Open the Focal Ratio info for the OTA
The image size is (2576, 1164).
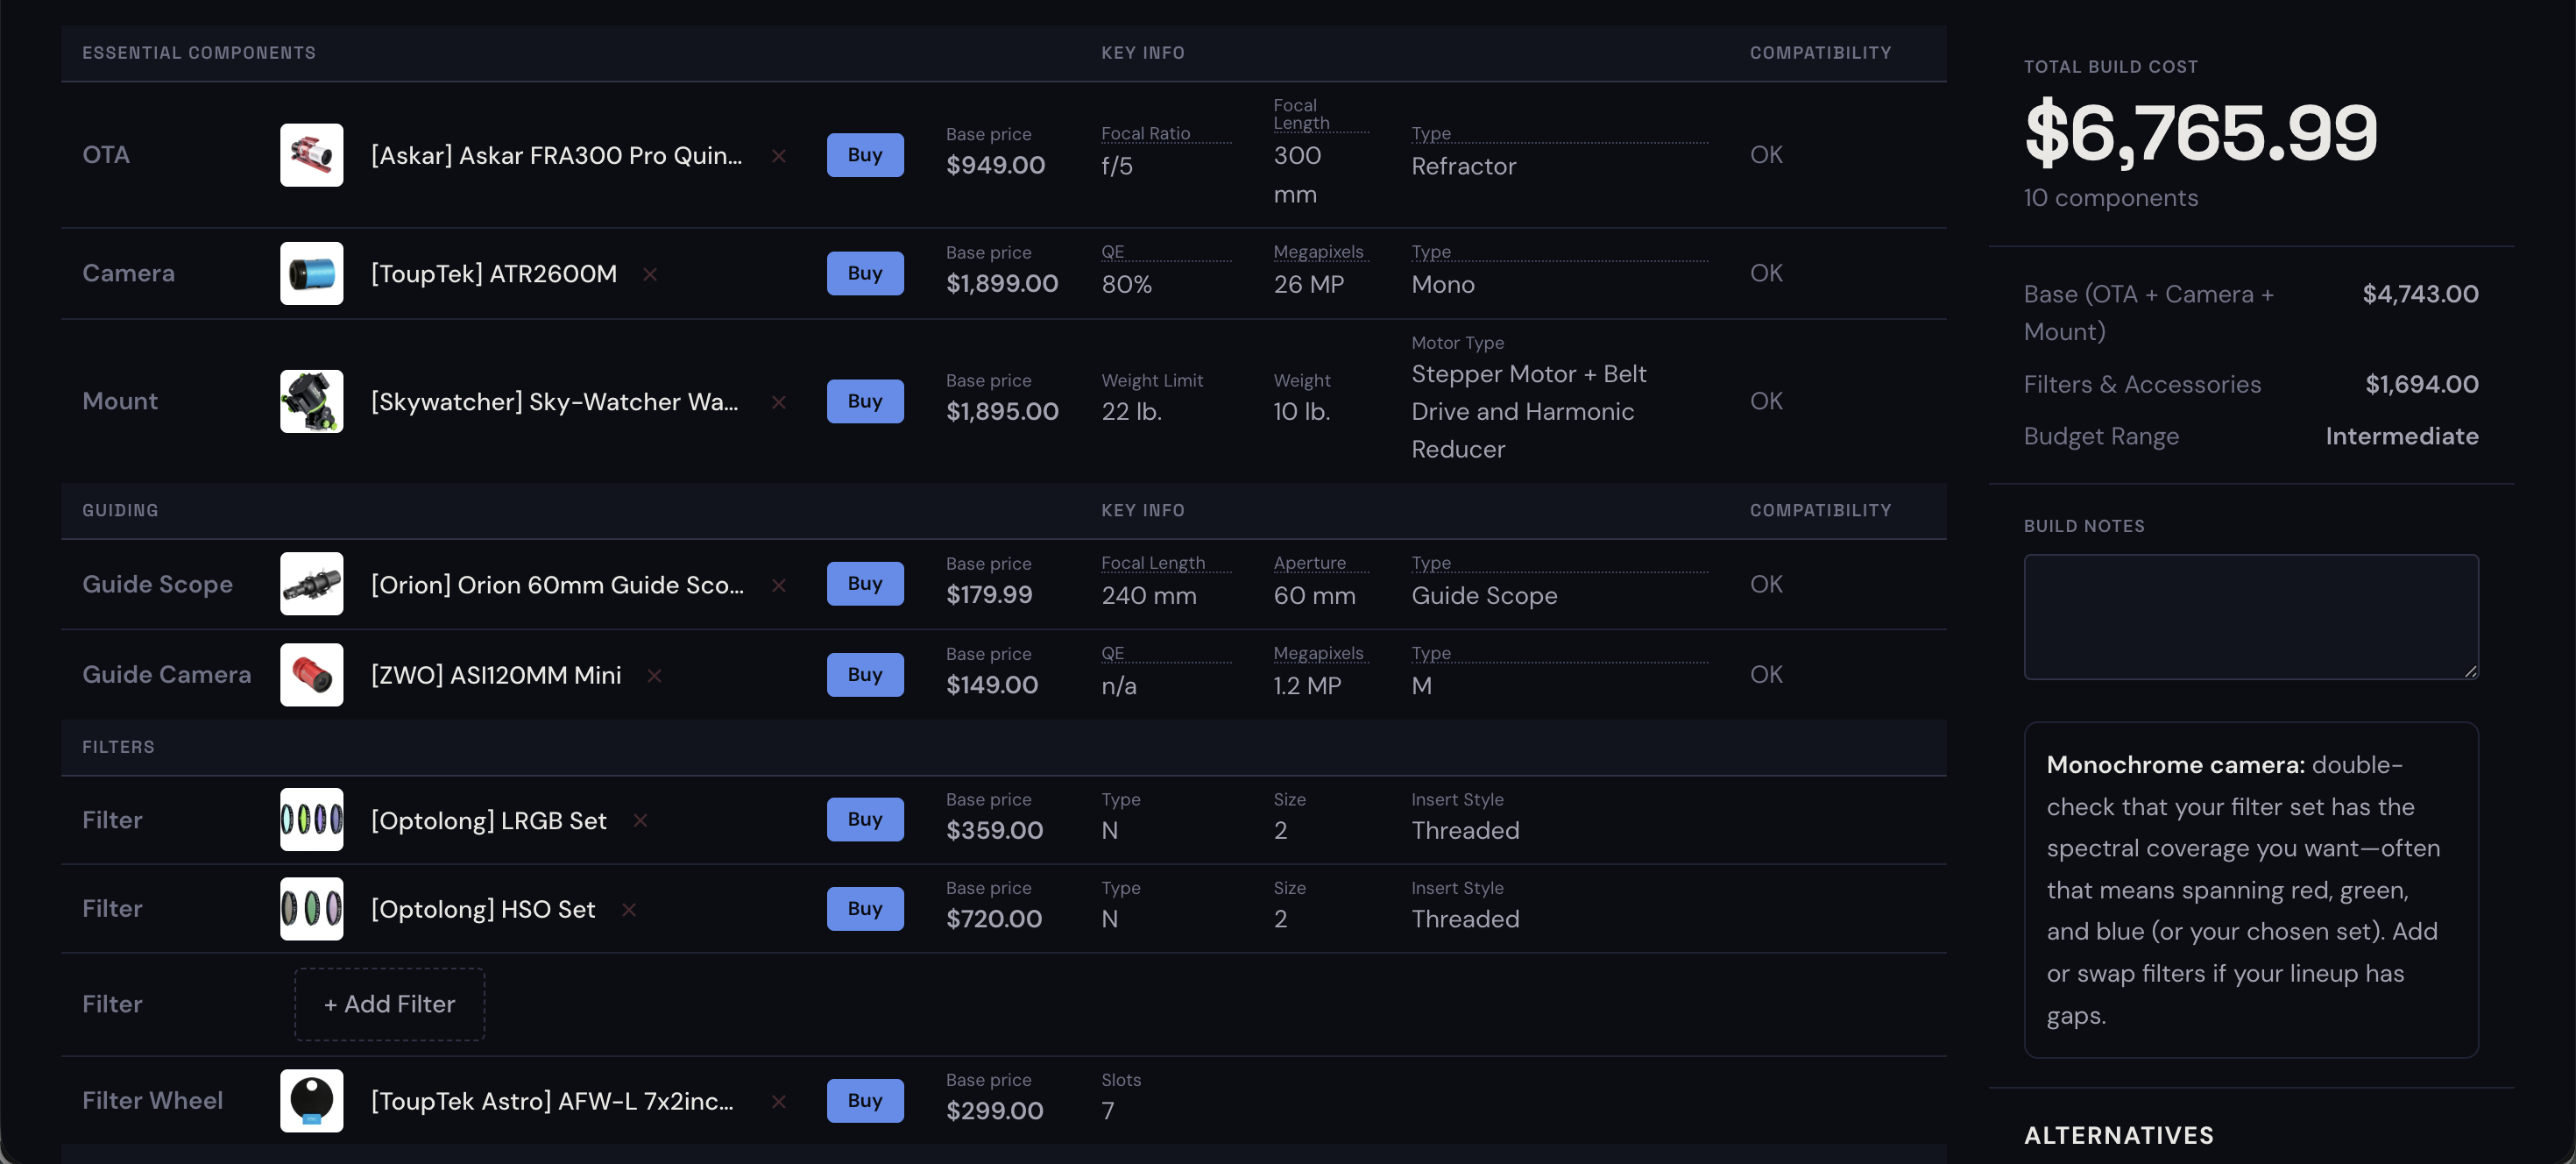coord(1146,133)
